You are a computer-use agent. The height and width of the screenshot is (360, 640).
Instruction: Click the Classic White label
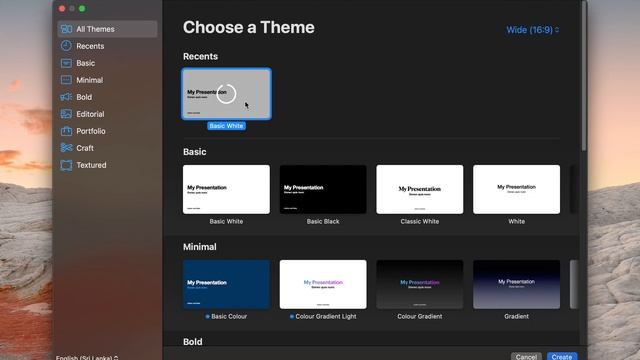pyautogui.click(x=420, y=221)
